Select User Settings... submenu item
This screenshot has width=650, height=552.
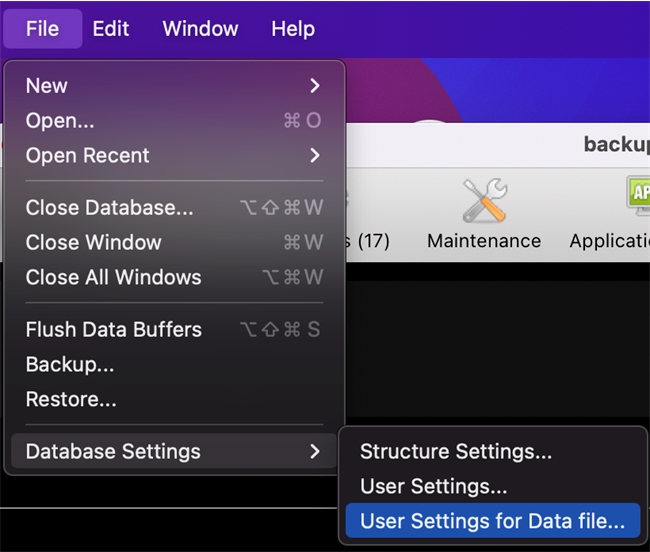434,487
